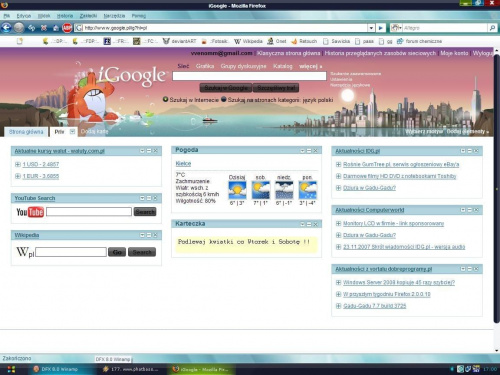Expand the '1 USD' currency rate entry

(x=18, y=164)
